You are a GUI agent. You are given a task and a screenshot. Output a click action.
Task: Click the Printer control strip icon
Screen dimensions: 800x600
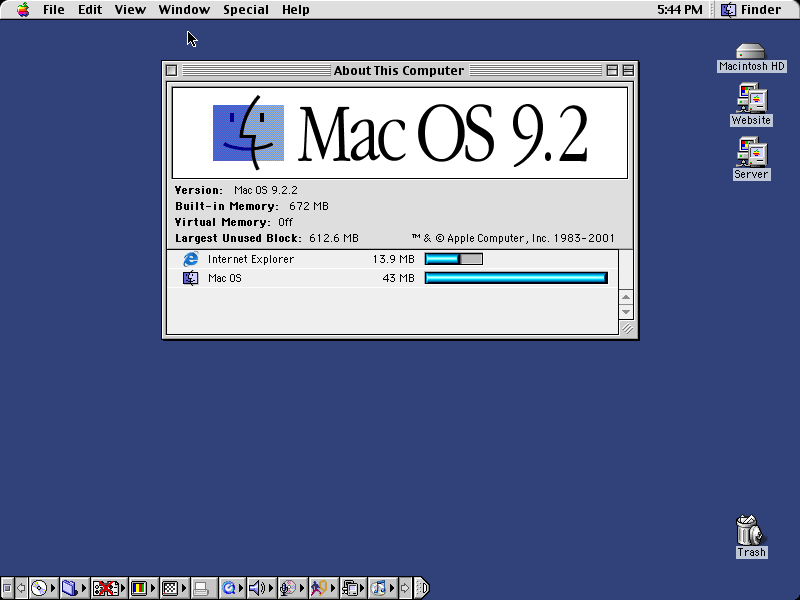(x=203, y=588)
